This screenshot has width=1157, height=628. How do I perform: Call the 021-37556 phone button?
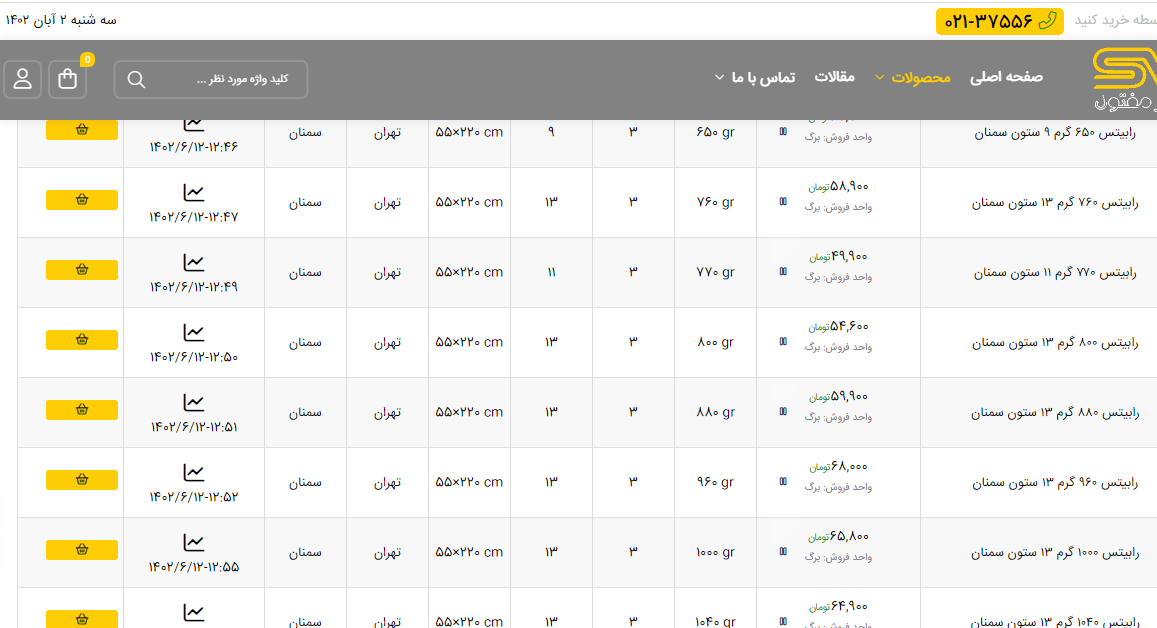999,21
